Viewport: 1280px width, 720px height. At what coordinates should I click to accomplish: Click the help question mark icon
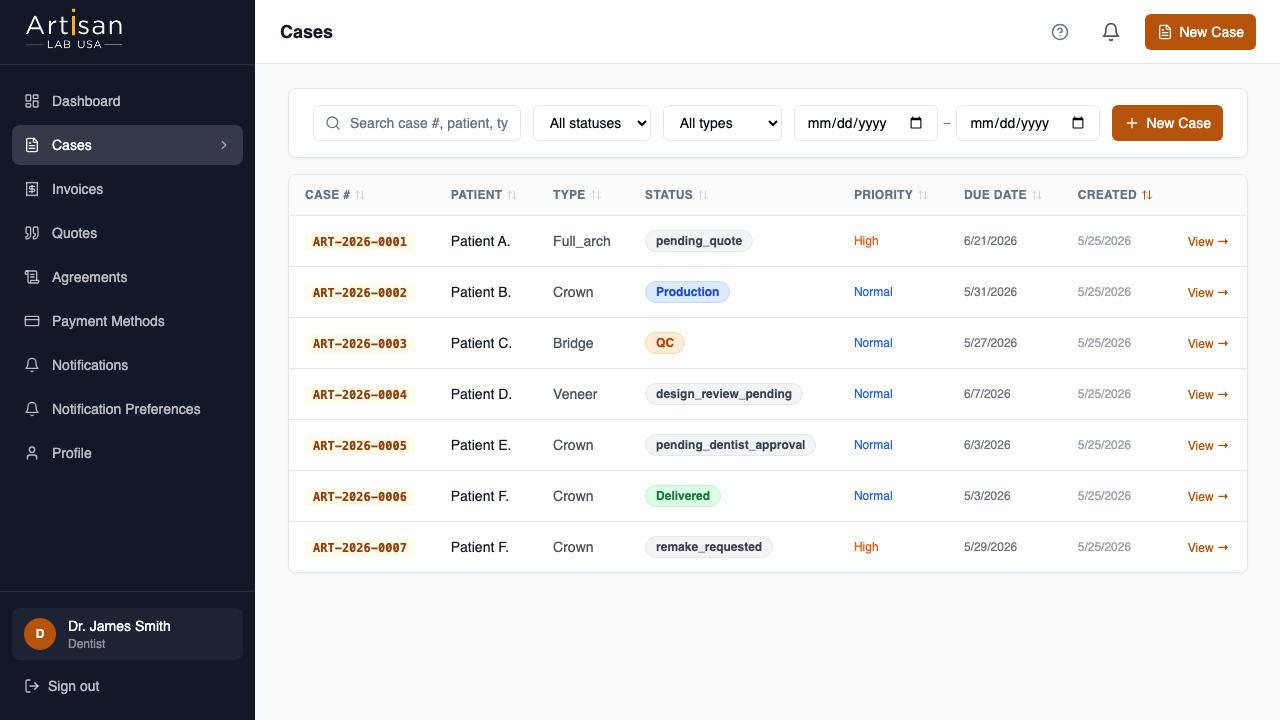1060,32
